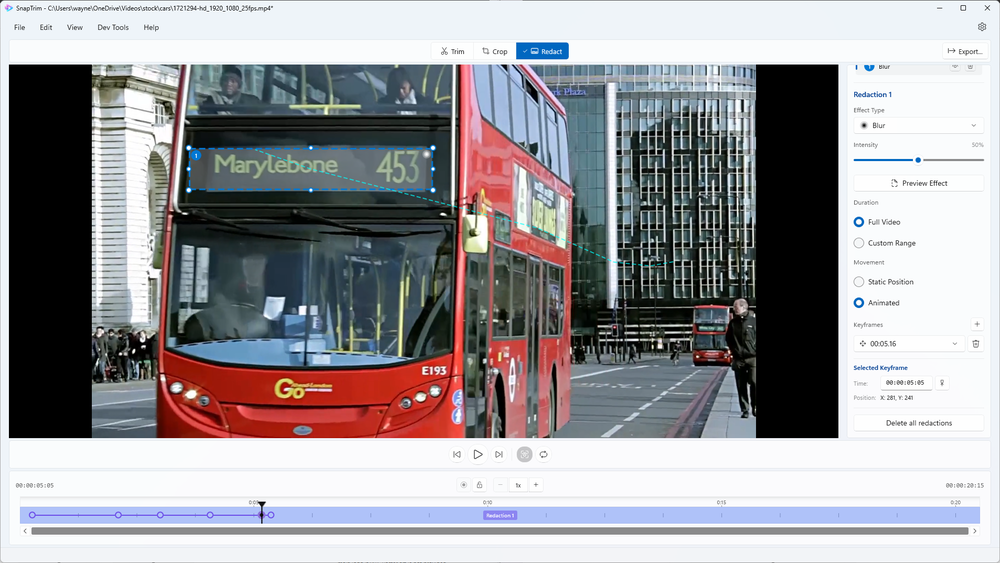The width and height of the screenshot is (1000, 563).
Task: Click the timeline lock icon
Action: 479,485
